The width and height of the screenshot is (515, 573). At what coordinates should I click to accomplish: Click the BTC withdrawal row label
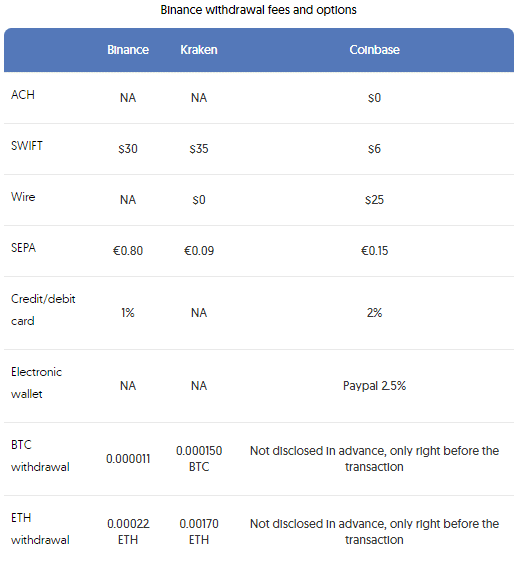pos(40,456)
